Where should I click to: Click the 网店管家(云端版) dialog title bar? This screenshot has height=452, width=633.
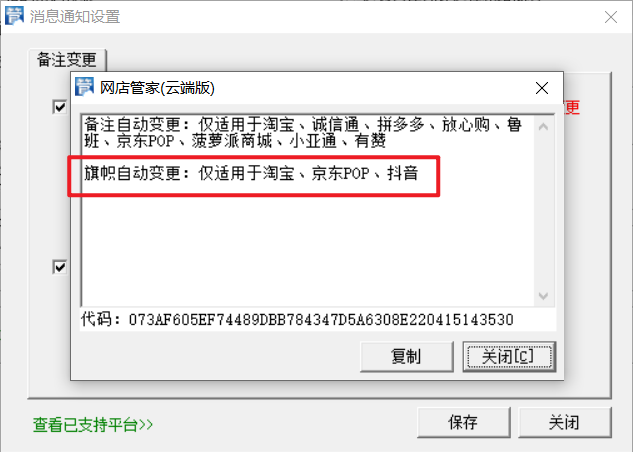coord(307,88)
